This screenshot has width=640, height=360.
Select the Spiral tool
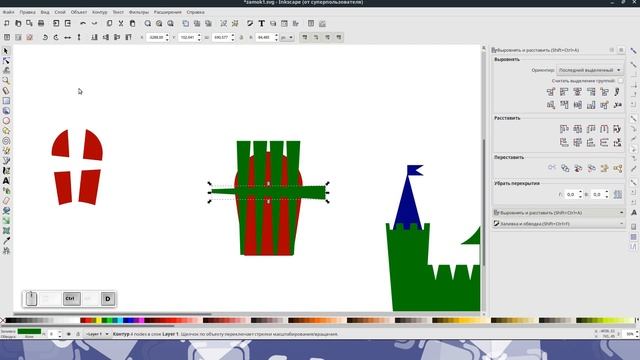6,141
